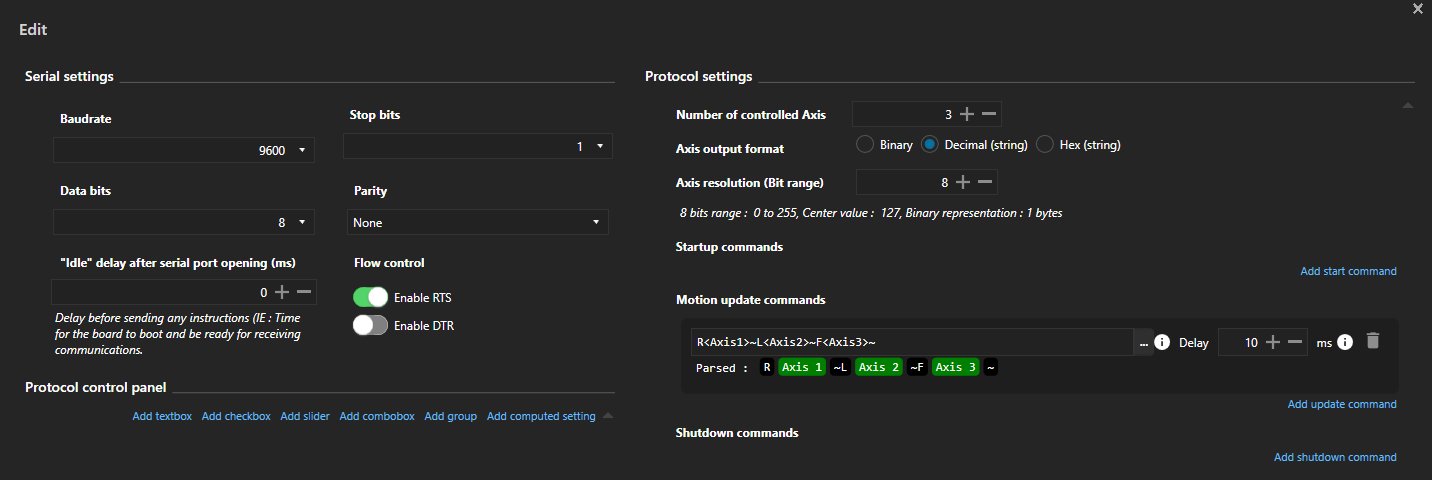The height and width of the screenshot is (480, 1432).
Task: Click Add combobox link
Action: pos(377,416)
